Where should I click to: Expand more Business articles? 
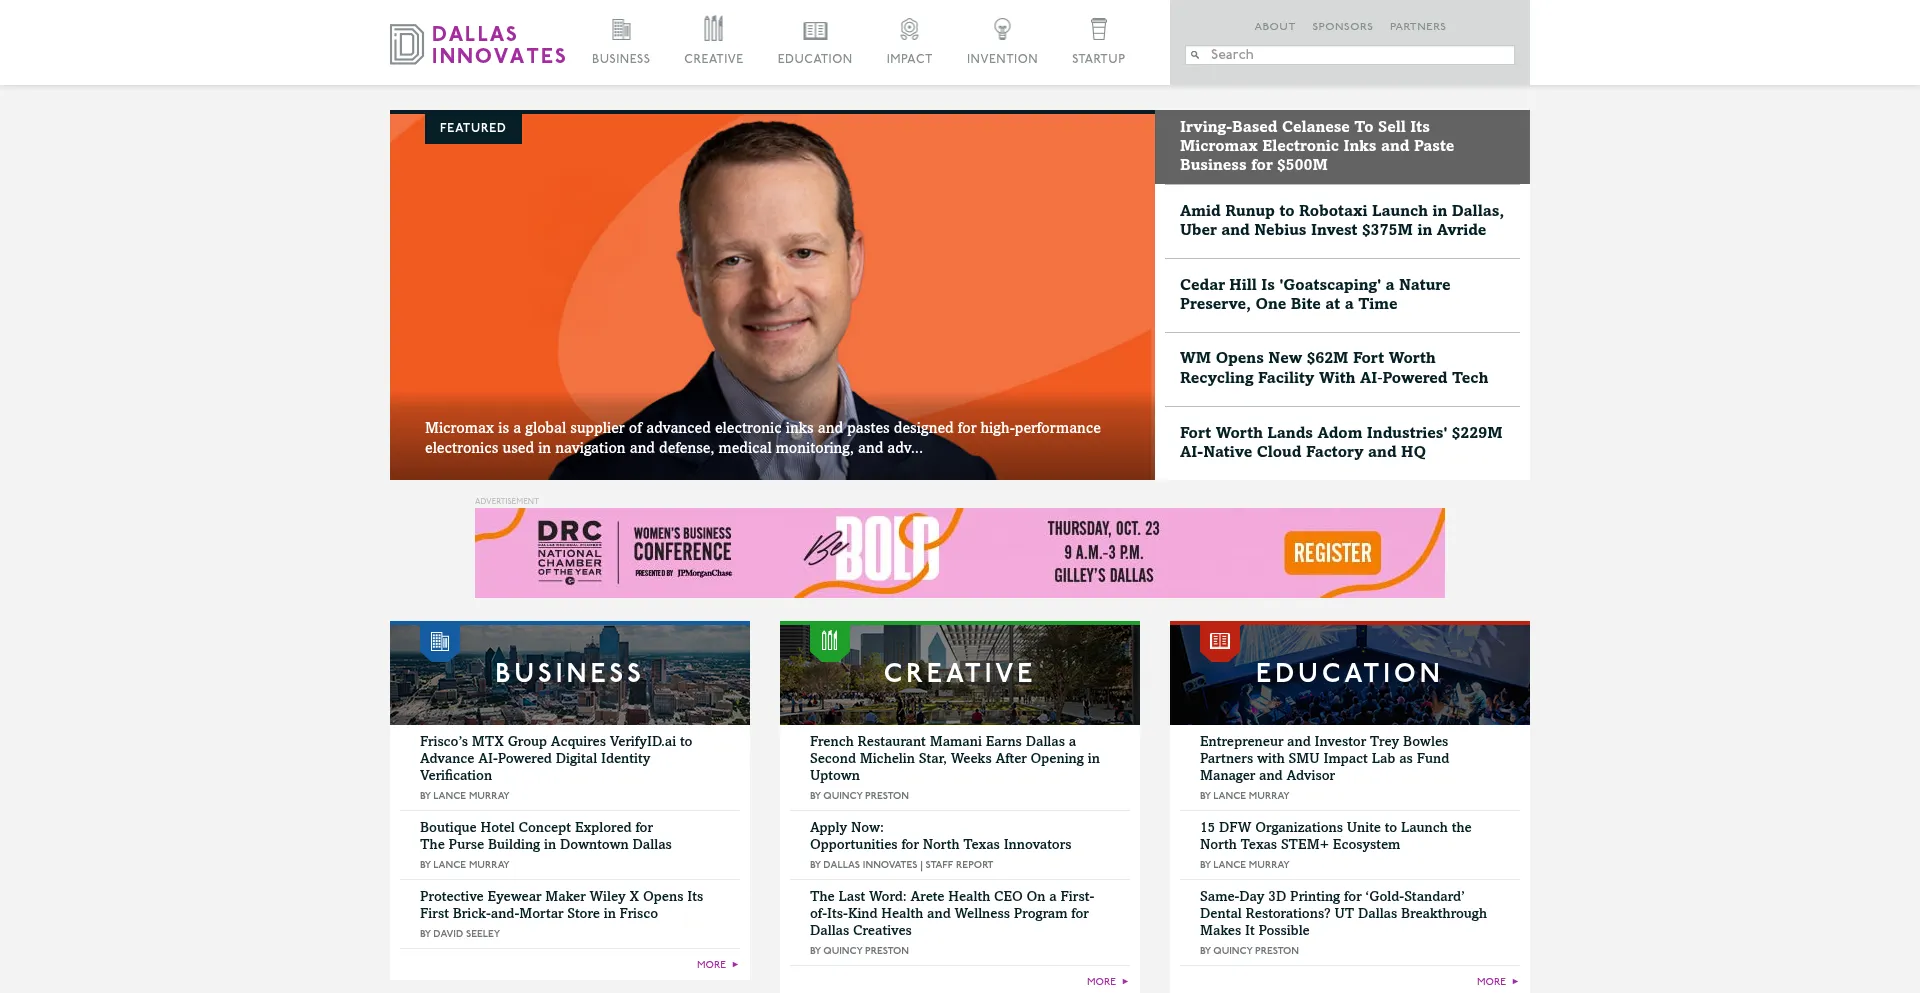click(717, 965)
